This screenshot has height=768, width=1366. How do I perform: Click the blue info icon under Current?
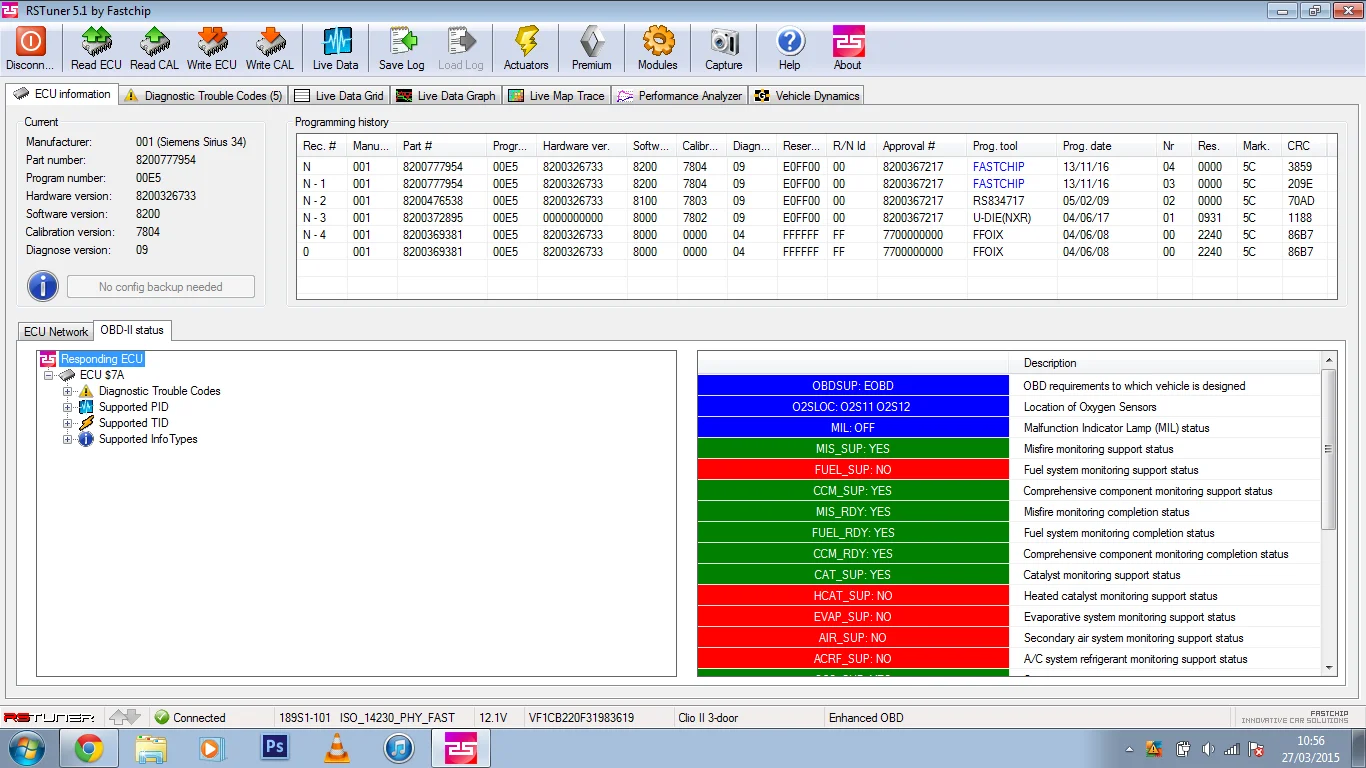pyautogui.click(x=43, y=286)
